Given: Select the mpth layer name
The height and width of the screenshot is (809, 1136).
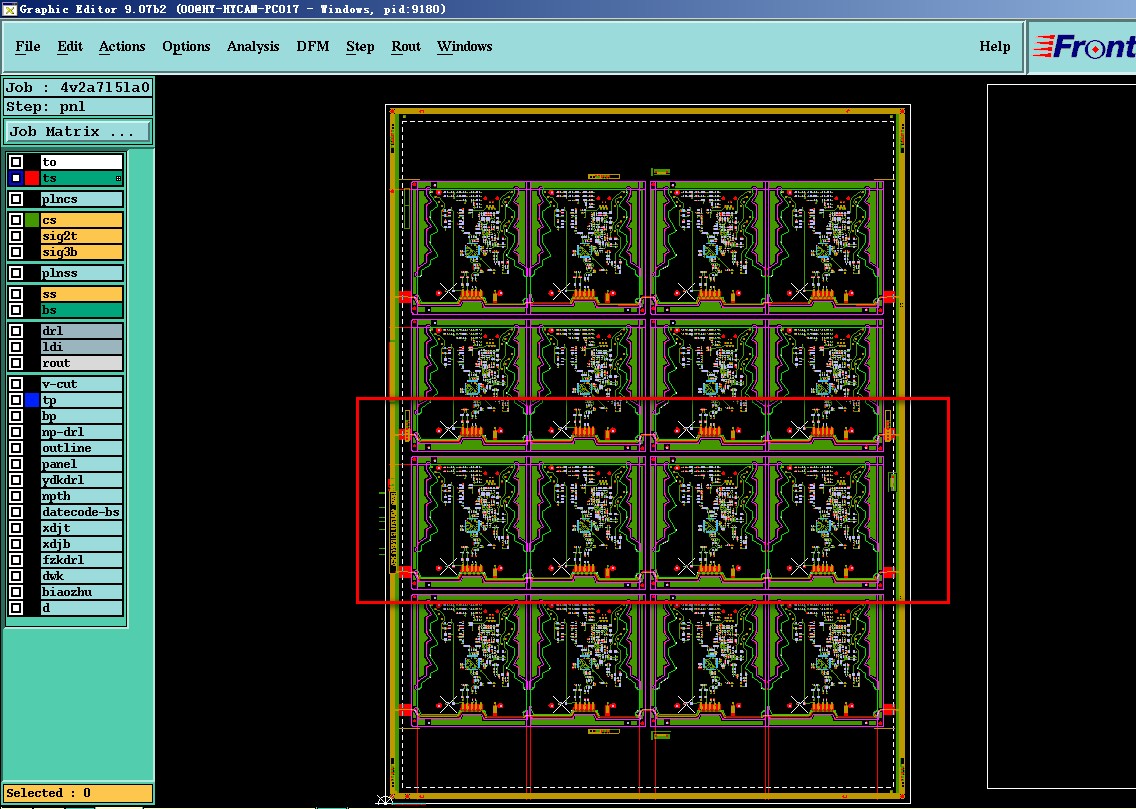Looking at the screenshot, I should (x=81, y=496).
